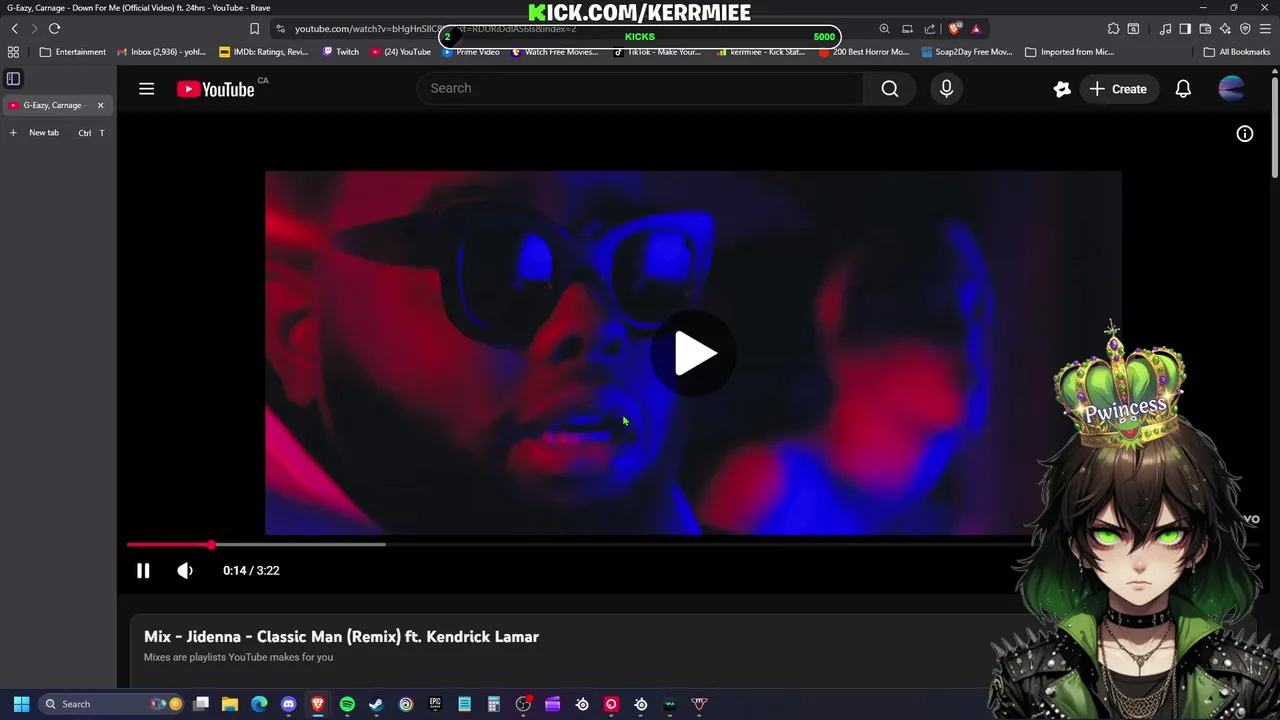Open the YouTube guide hamburger menu
The width and height of the screenshot is (1280, 720).
click(x=146, y=89)
